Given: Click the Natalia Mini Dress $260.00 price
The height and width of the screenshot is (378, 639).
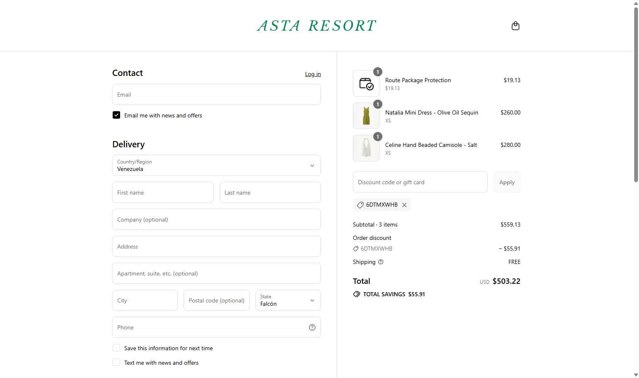Looking at the screenshot, I should (510, 112).
